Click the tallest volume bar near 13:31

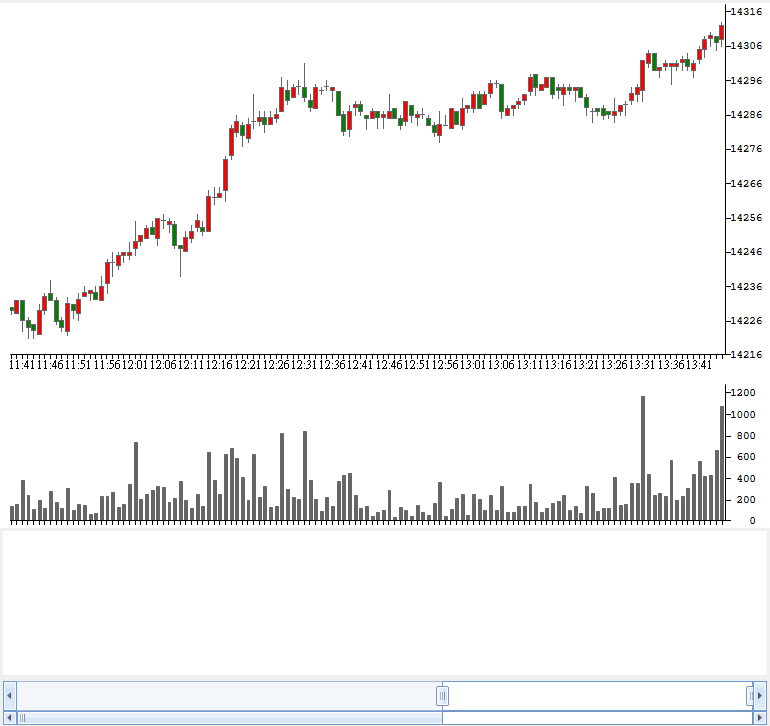pyautogui.click(x=643, y=458)
